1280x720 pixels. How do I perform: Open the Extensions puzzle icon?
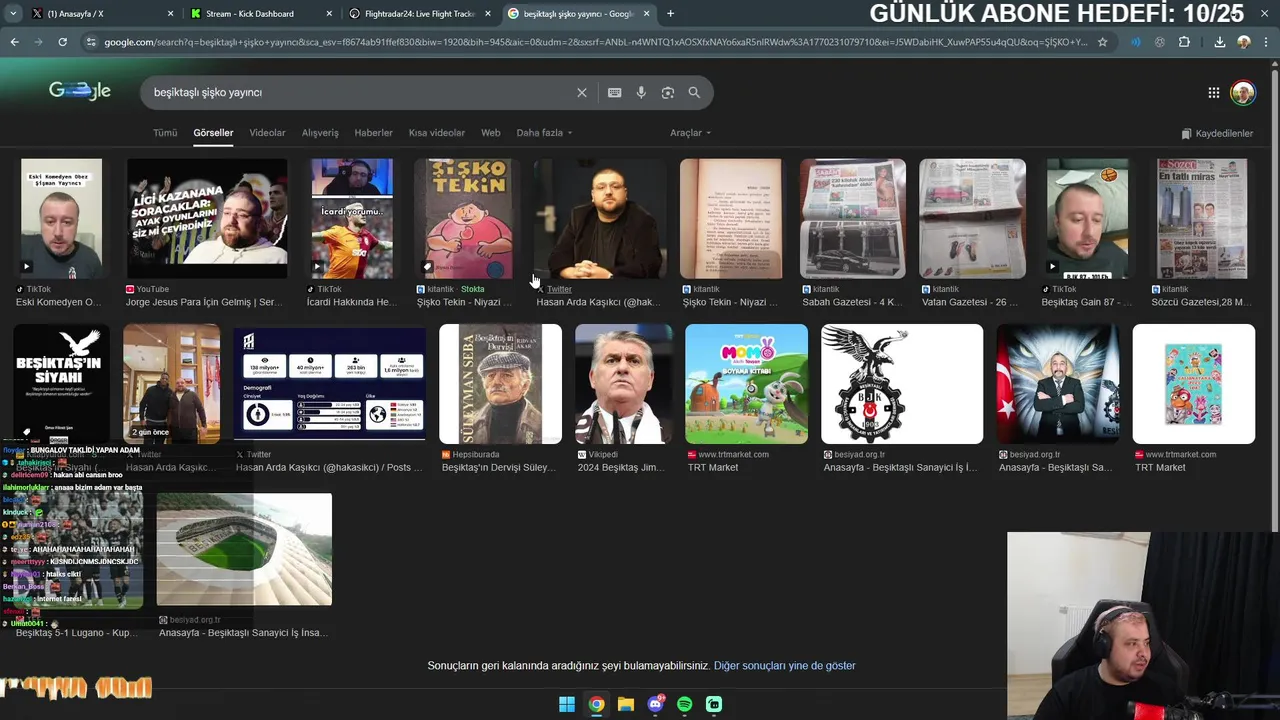point(1184,42)
